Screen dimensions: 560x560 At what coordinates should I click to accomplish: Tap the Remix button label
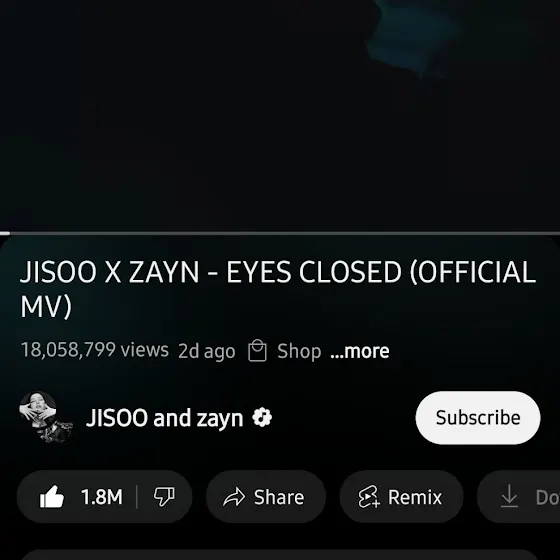[x=415, y=497]
